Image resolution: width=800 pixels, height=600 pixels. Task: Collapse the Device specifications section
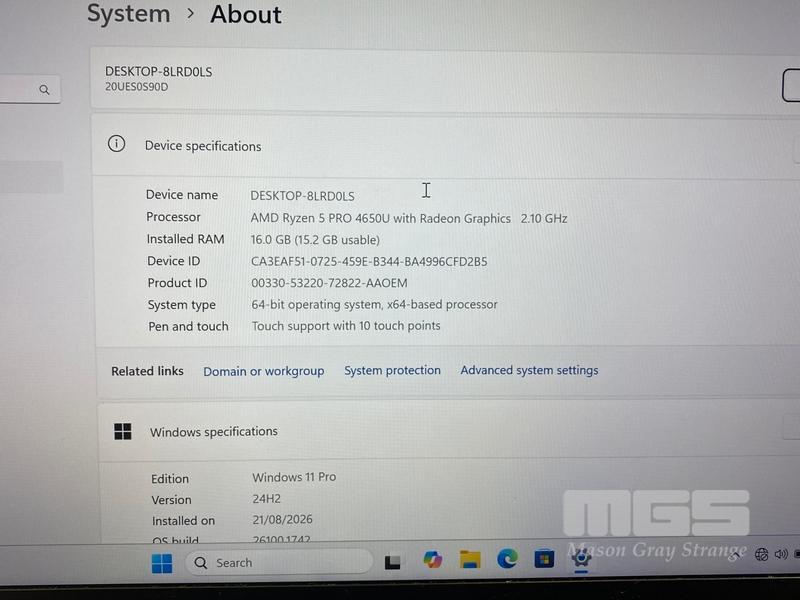point(796,153)
